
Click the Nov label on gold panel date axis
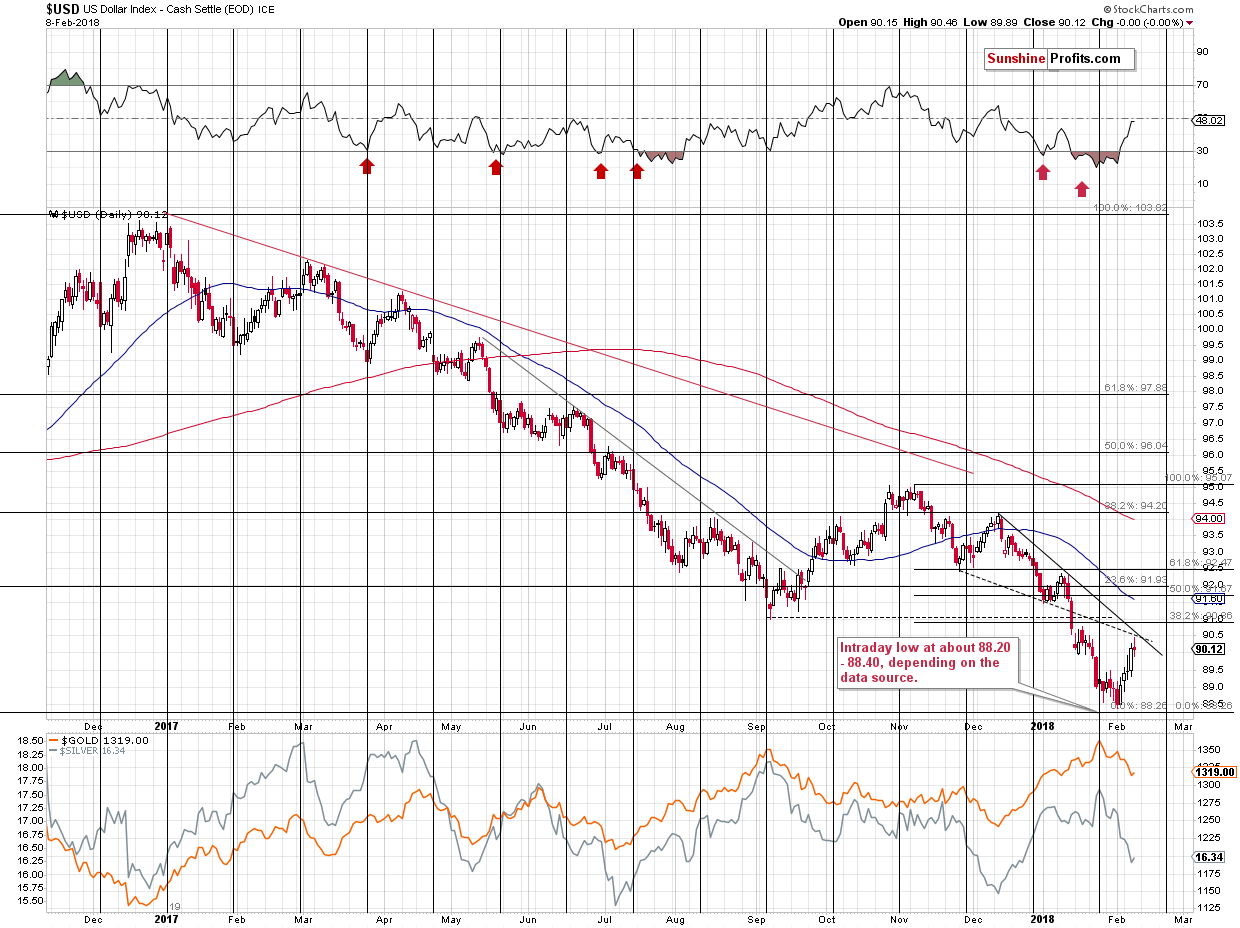point(900,918)
